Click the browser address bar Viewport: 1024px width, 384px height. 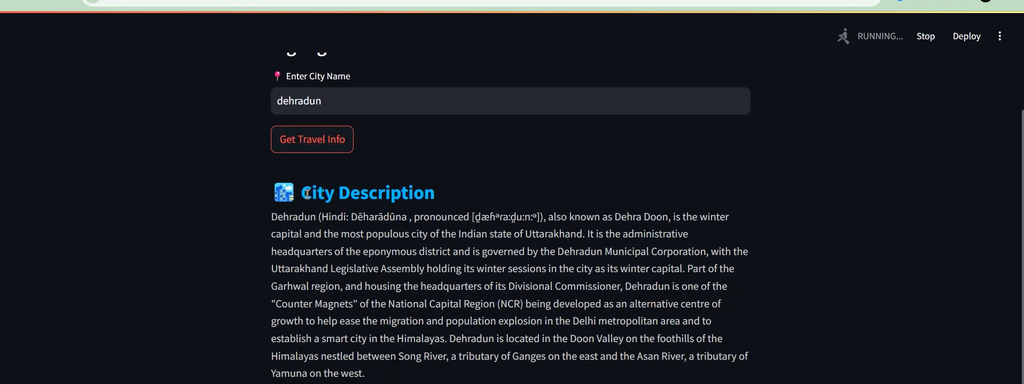point(482,3)
